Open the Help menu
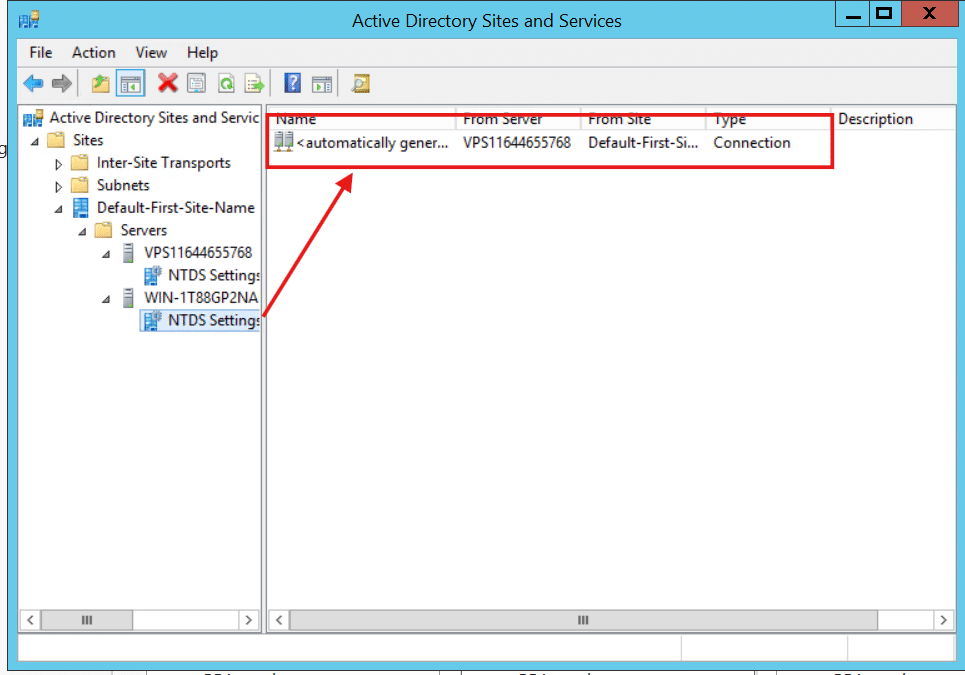 coord(202,53)
